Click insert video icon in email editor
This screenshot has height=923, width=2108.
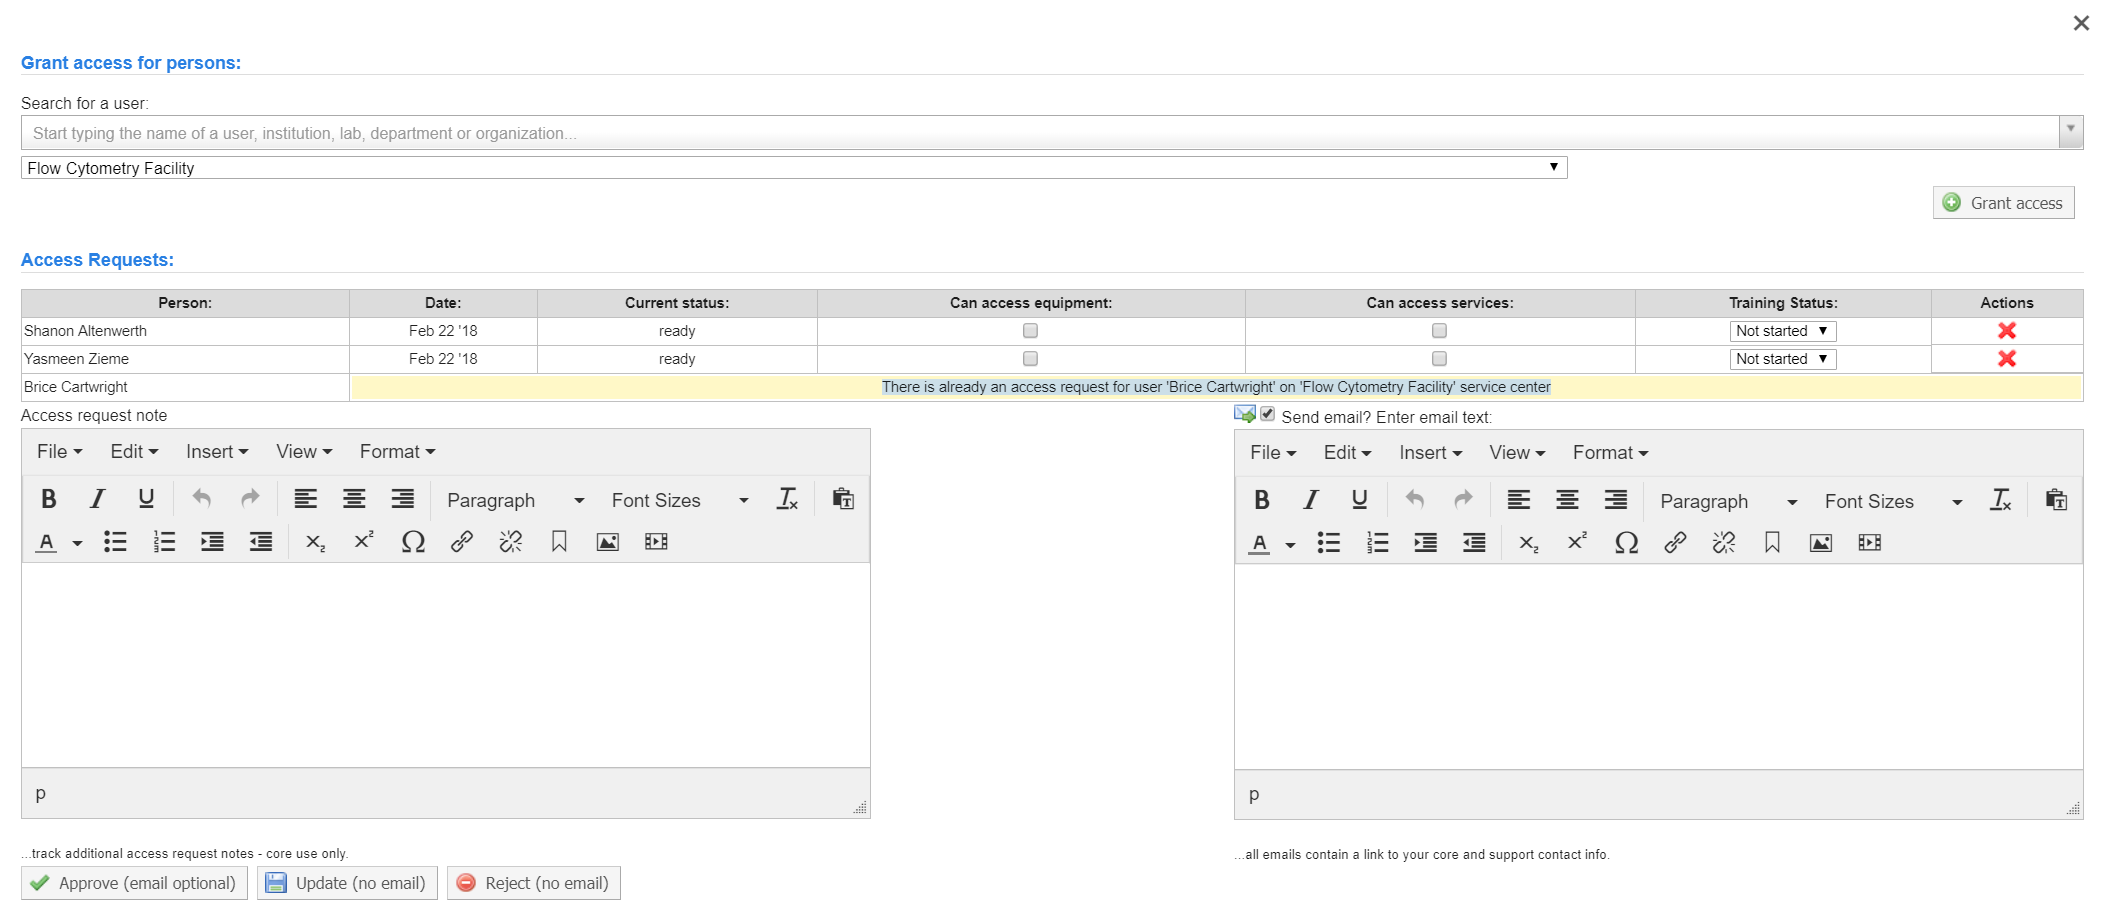(1869, 543)
